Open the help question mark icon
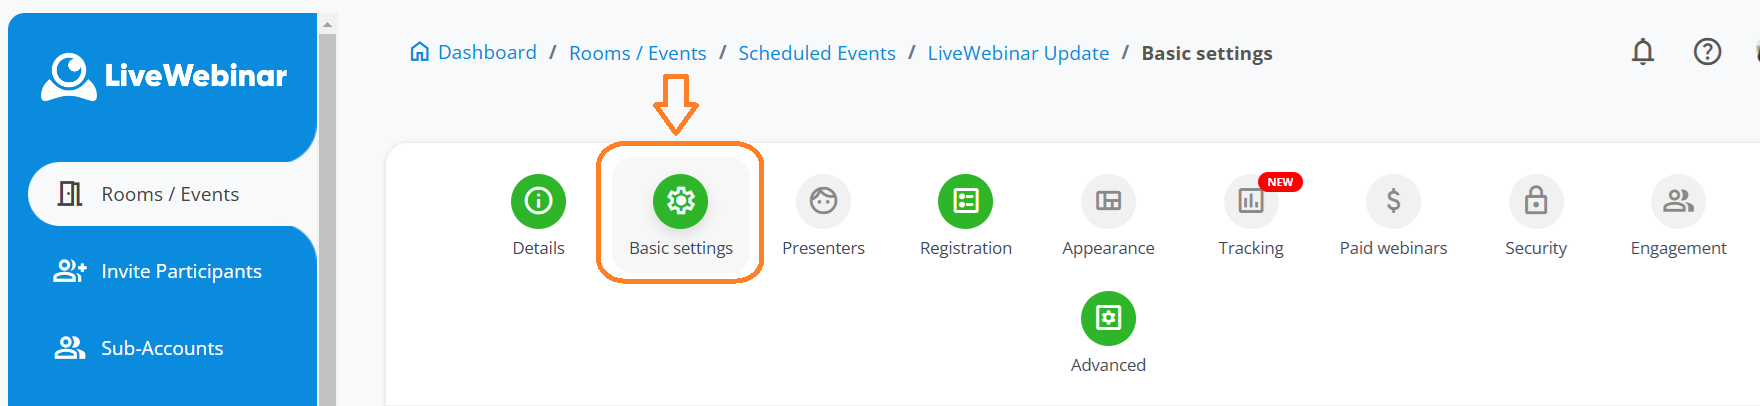 tap(1707, 52)
